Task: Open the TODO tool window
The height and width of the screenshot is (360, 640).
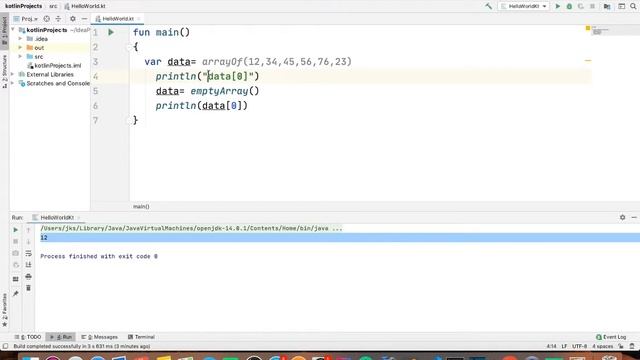Action: [28, 337]
